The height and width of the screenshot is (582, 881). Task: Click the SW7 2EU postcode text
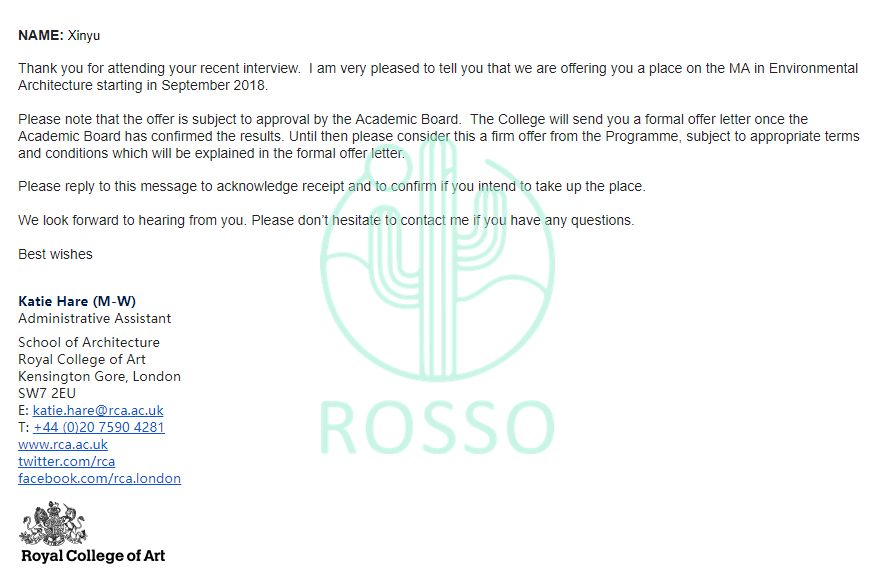[x=47, y=393]
